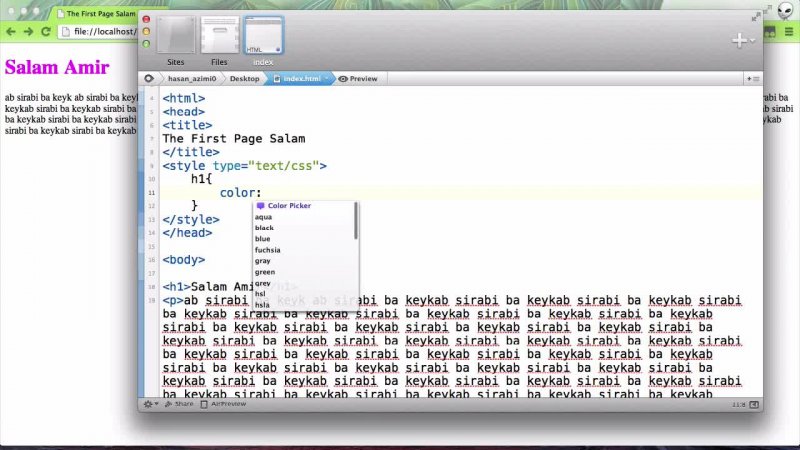Image resolution: width=800 pixels, height=450 pixels.
Task: Navigate to Desktop in path bar
Action: [245, 78]
